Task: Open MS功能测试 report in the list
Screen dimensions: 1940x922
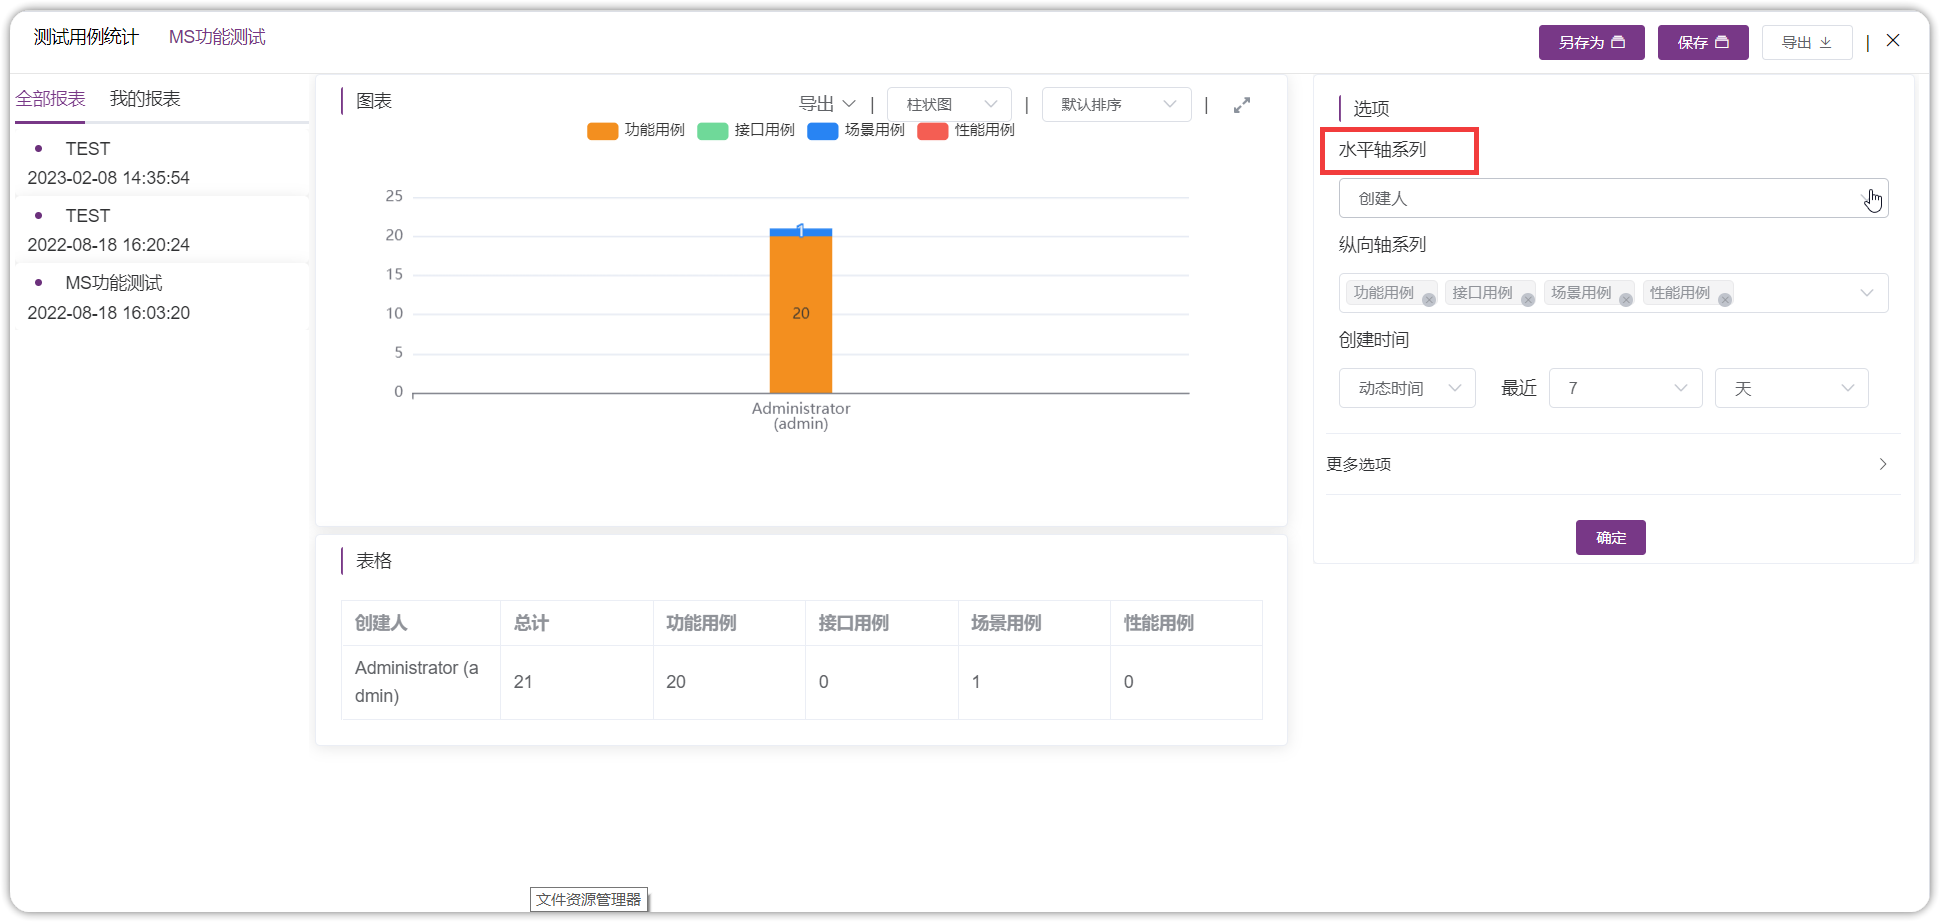Action: (162, 298)
